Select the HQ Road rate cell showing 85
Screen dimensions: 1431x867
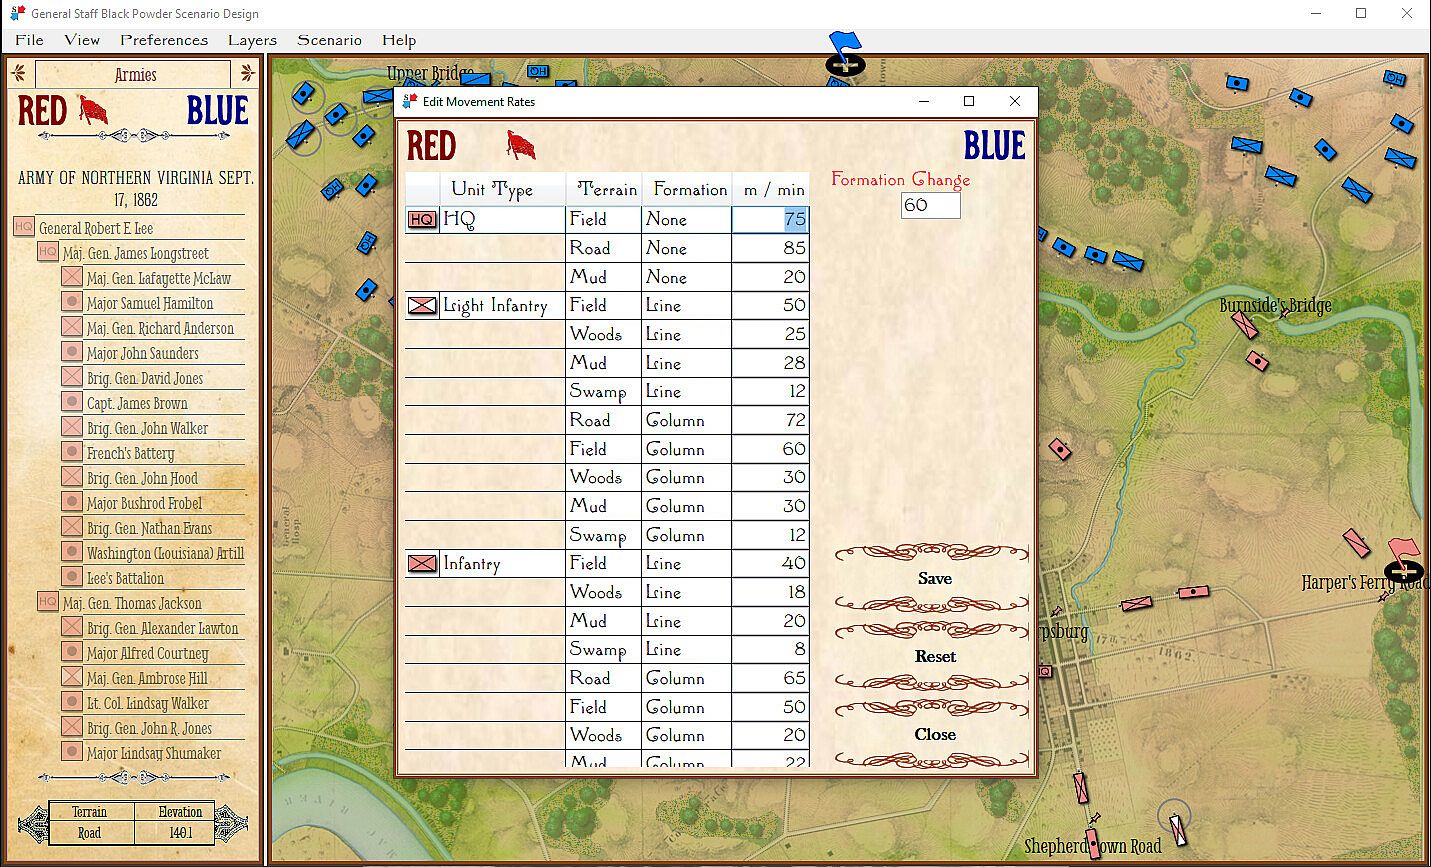pos(770,248)
